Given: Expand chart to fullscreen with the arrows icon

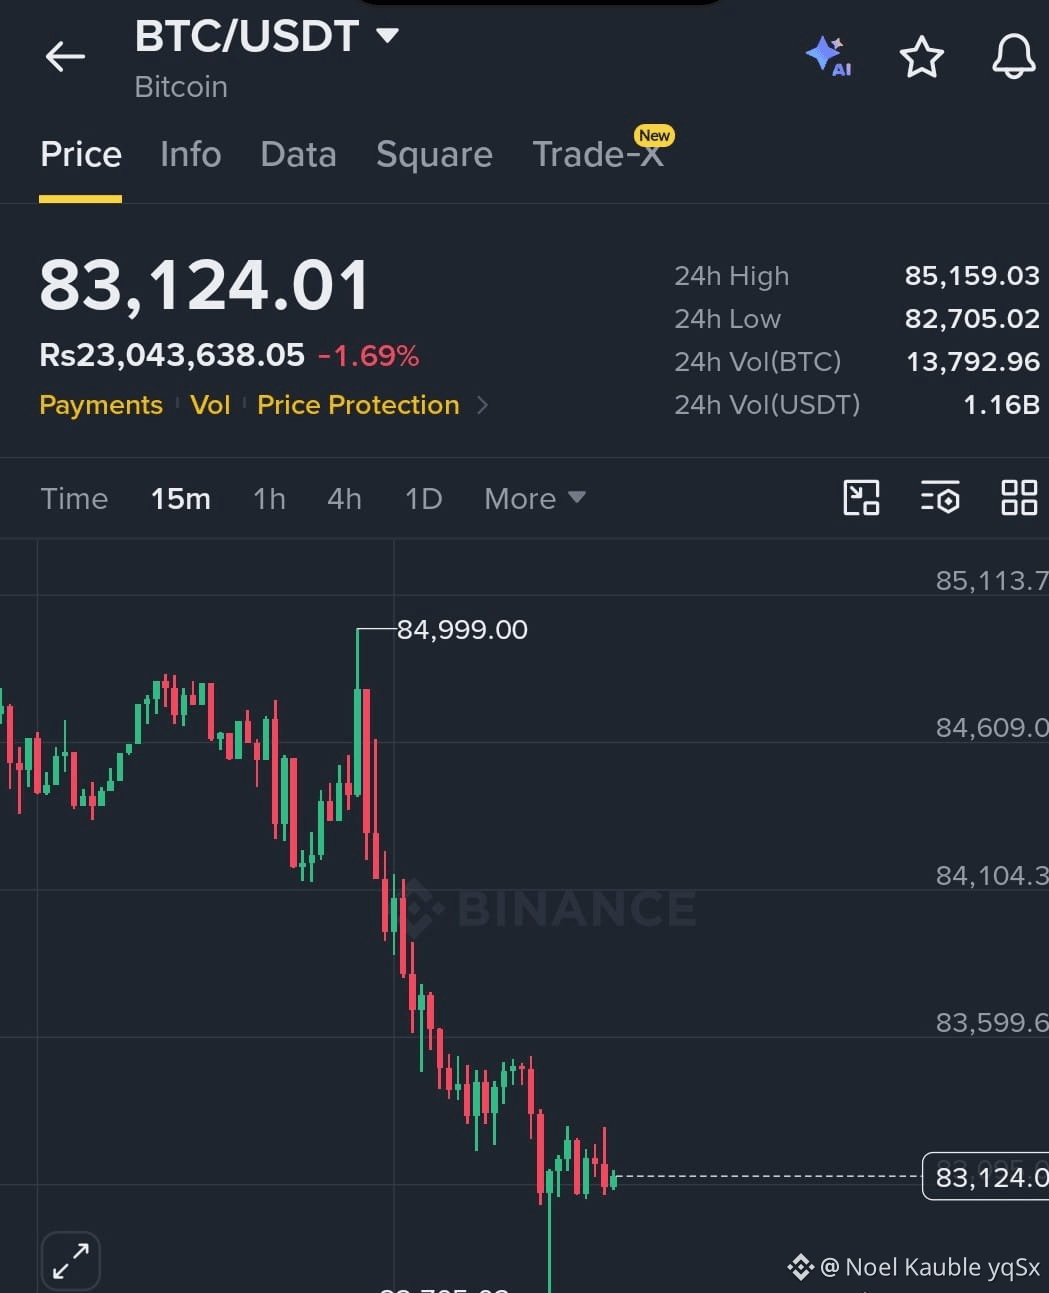Looking at the screenshot, I should click(71, 1260).
